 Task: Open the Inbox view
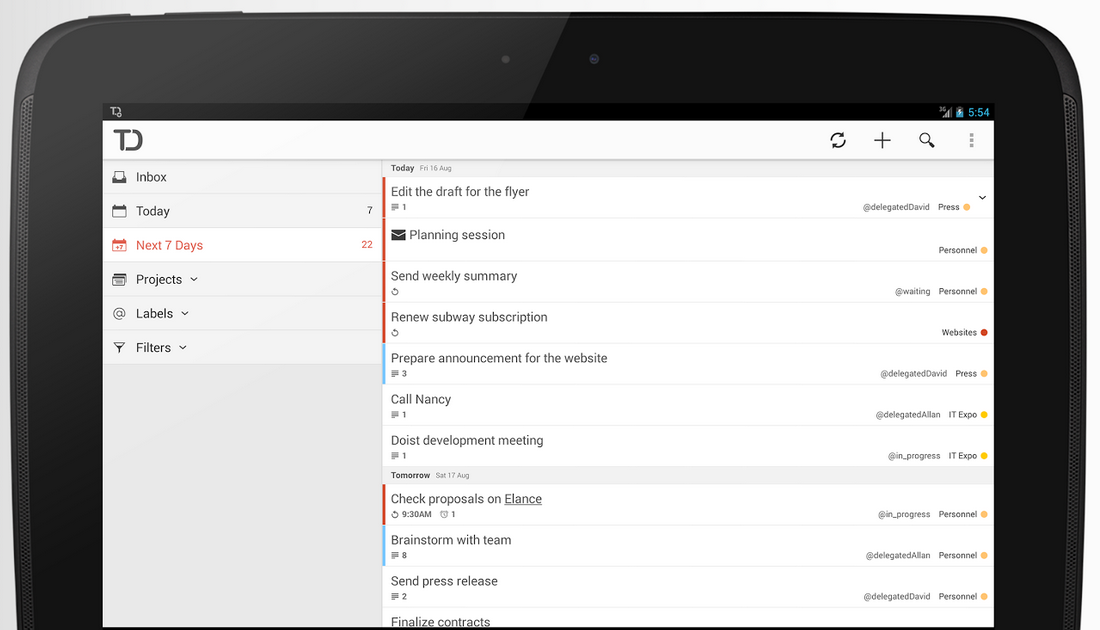coord(151,177)
